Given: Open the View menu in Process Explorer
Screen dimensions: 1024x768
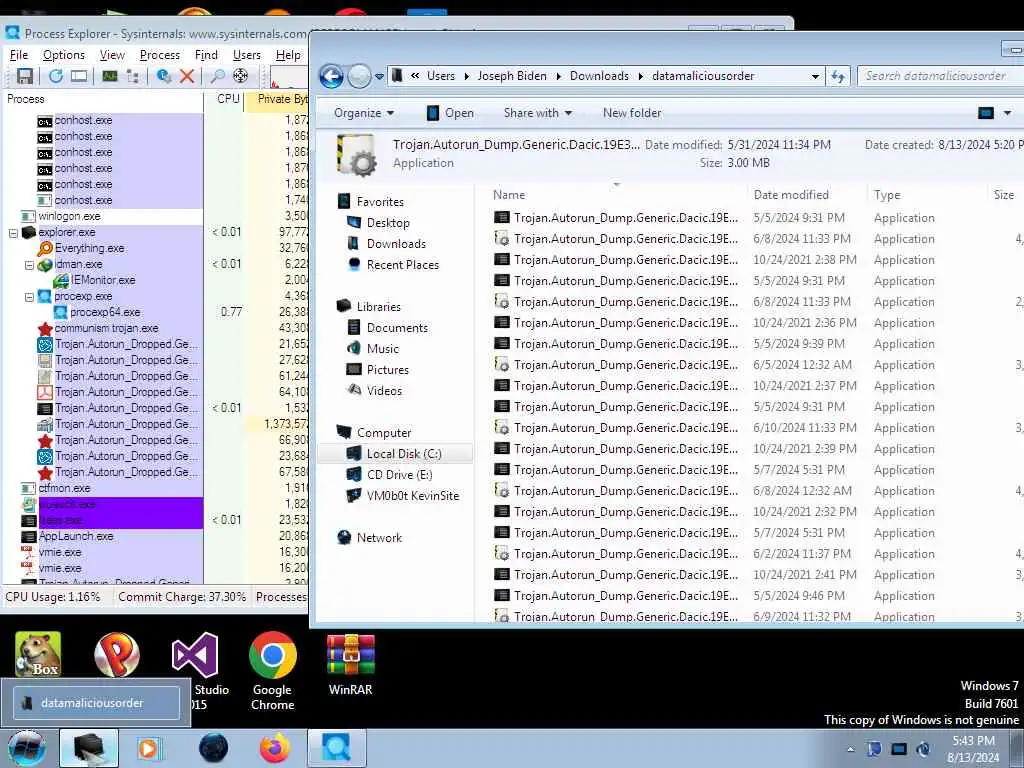Looking at the screenshot, I should (x=112, y=55).
